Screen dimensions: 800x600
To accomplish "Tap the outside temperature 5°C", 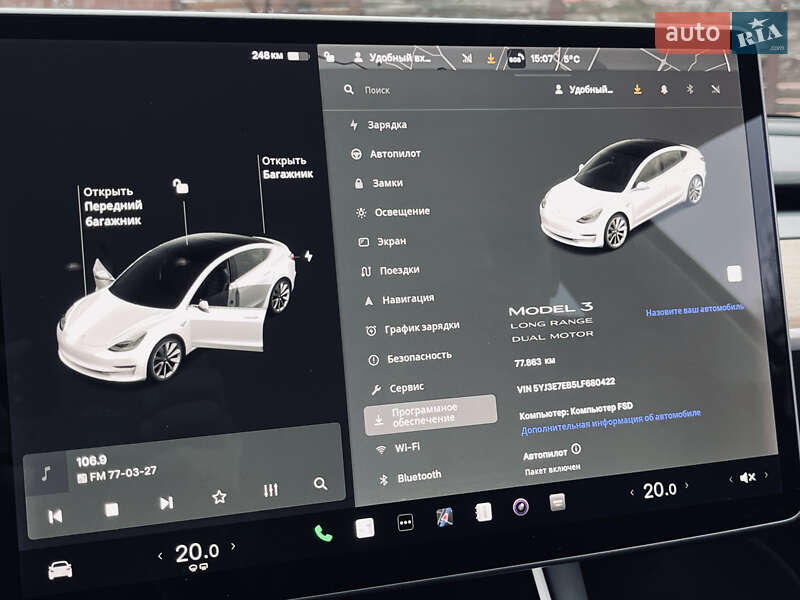I will point(571,59).
